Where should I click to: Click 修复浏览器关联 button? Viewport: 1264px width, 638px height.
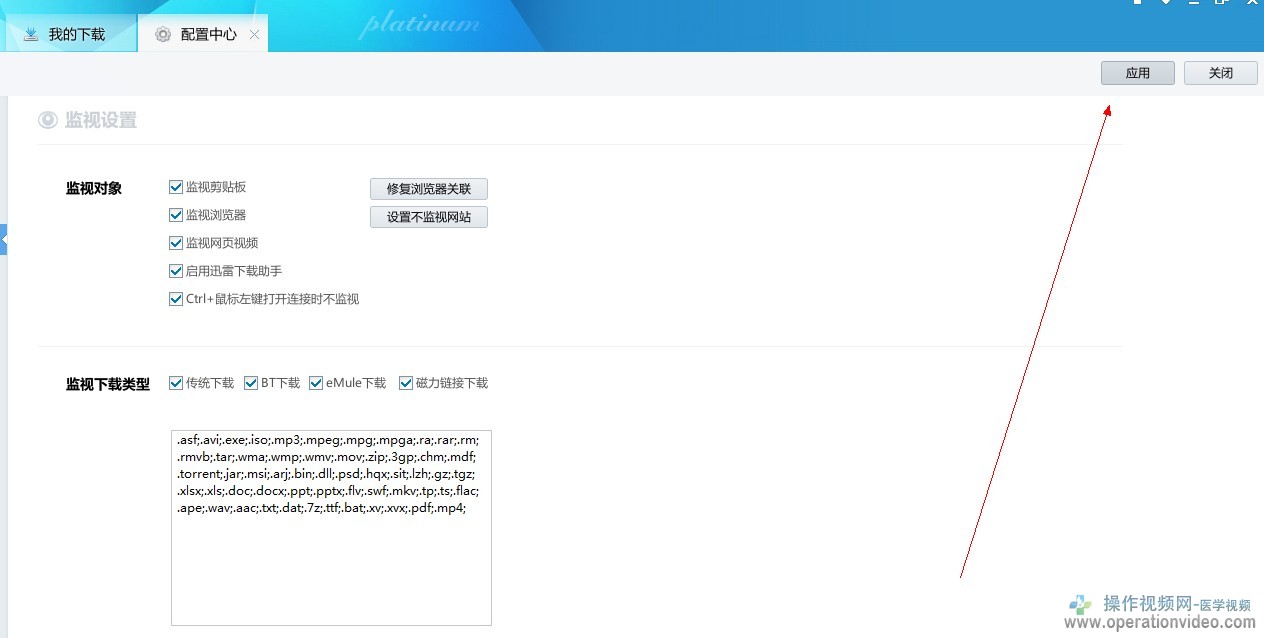tap(428, 189)
